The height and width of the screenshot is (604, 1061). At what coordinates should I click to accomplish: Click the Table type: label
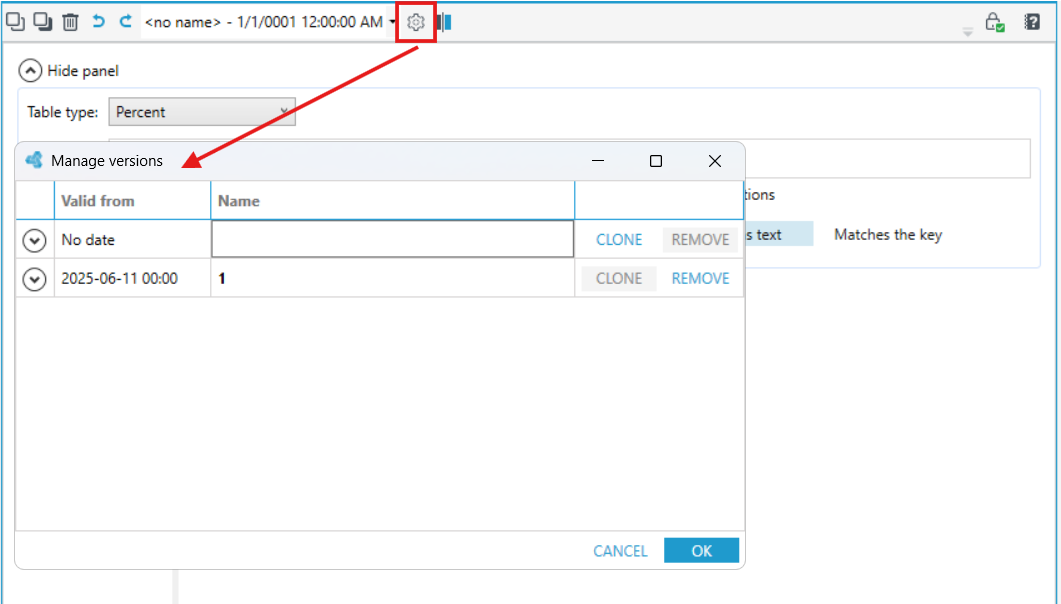(x=62, y=112)
